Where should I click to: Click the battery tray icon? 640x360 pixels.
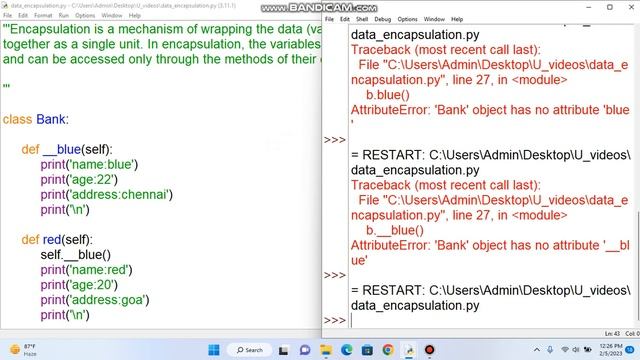point(588,350)
